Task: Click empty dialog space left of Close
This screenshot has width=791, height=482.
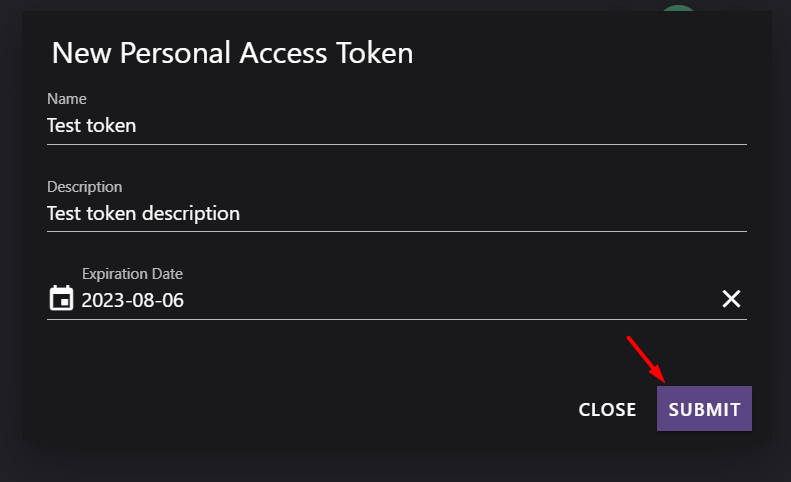Action: tap(300, 409)
